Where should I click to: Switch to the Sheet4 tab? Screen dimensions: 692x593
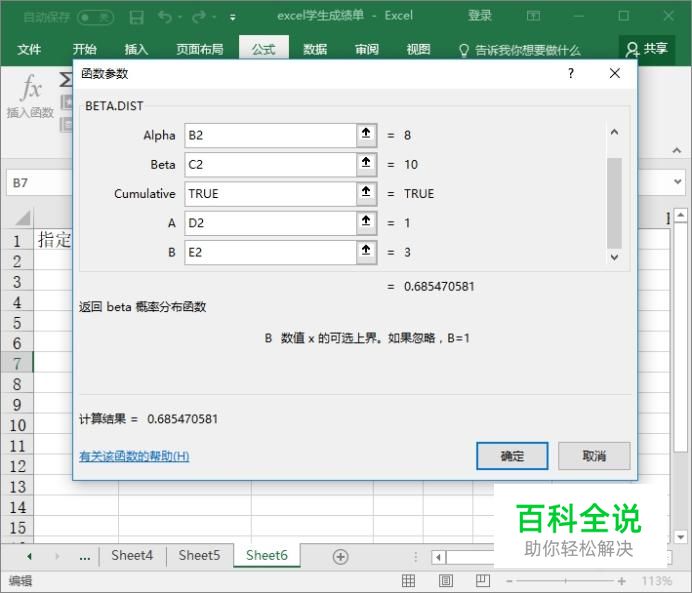point(132,555)
